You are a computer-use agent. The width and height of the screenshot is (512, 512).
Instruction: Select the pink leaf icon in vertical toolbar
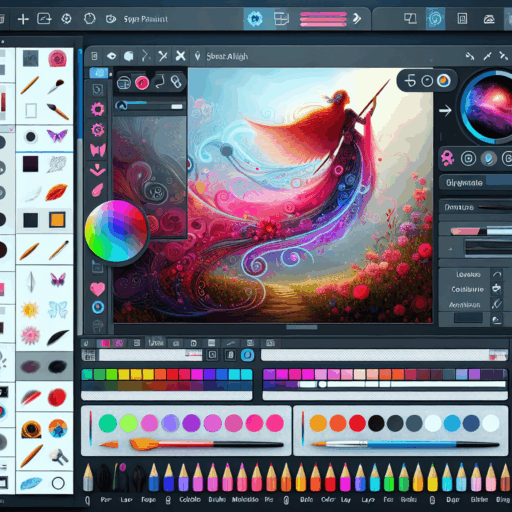(97, 190)
